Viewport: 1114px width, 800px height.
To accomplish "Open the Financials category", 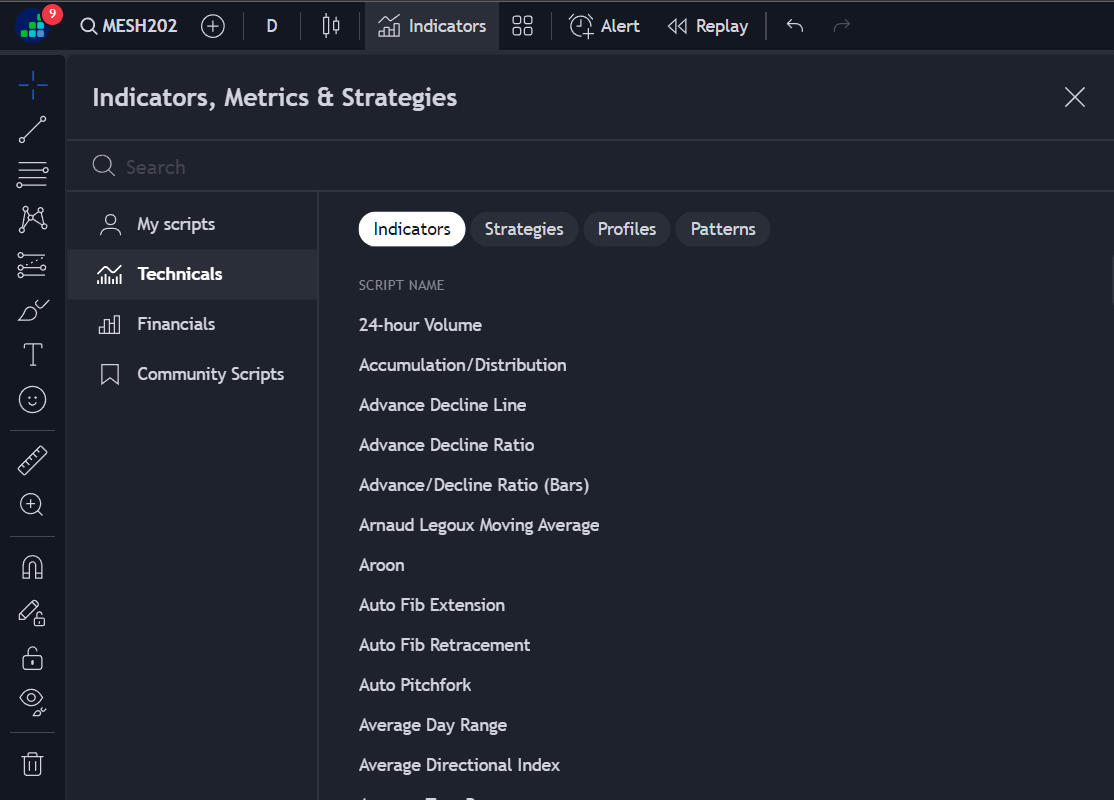I will (x=193, y=325).
